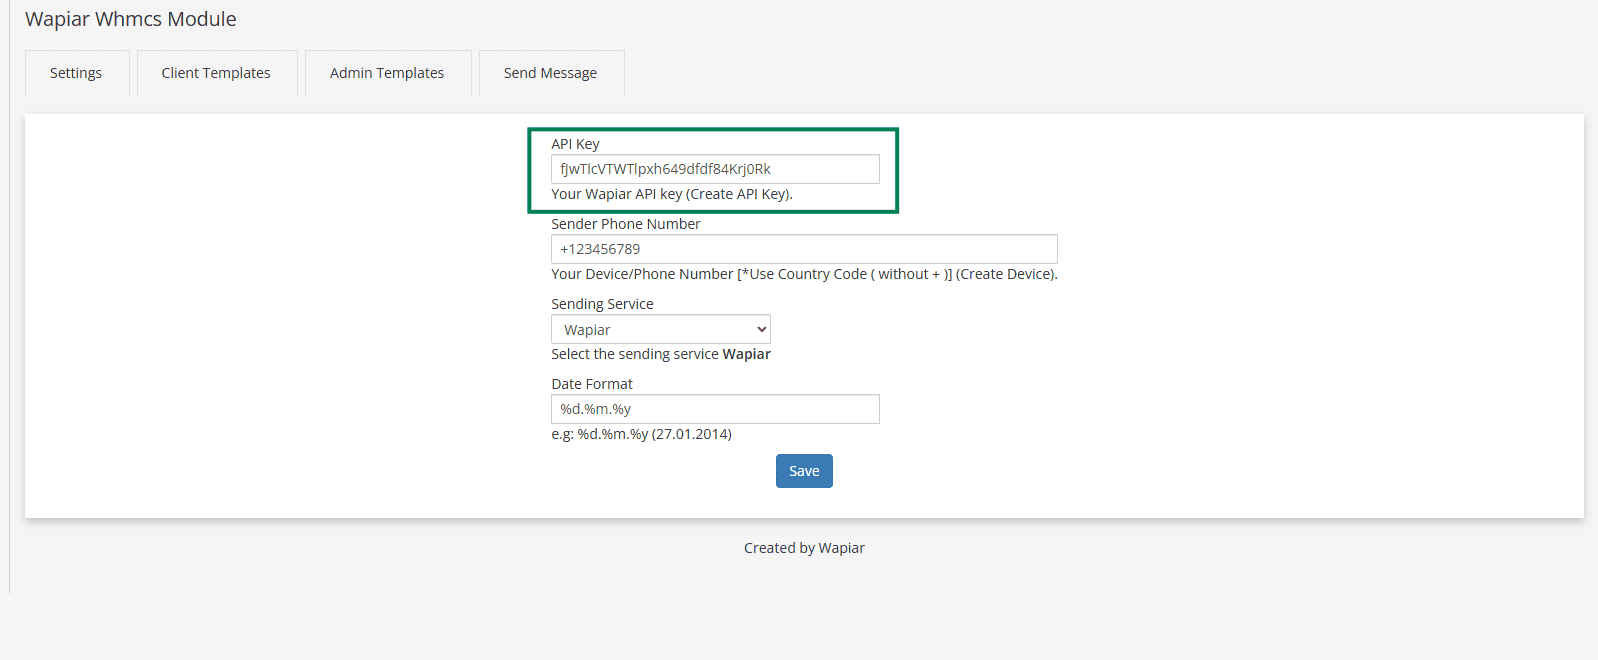
Task: Click the chevron arrow on Wapiar select box
Action: coord(761,329)
